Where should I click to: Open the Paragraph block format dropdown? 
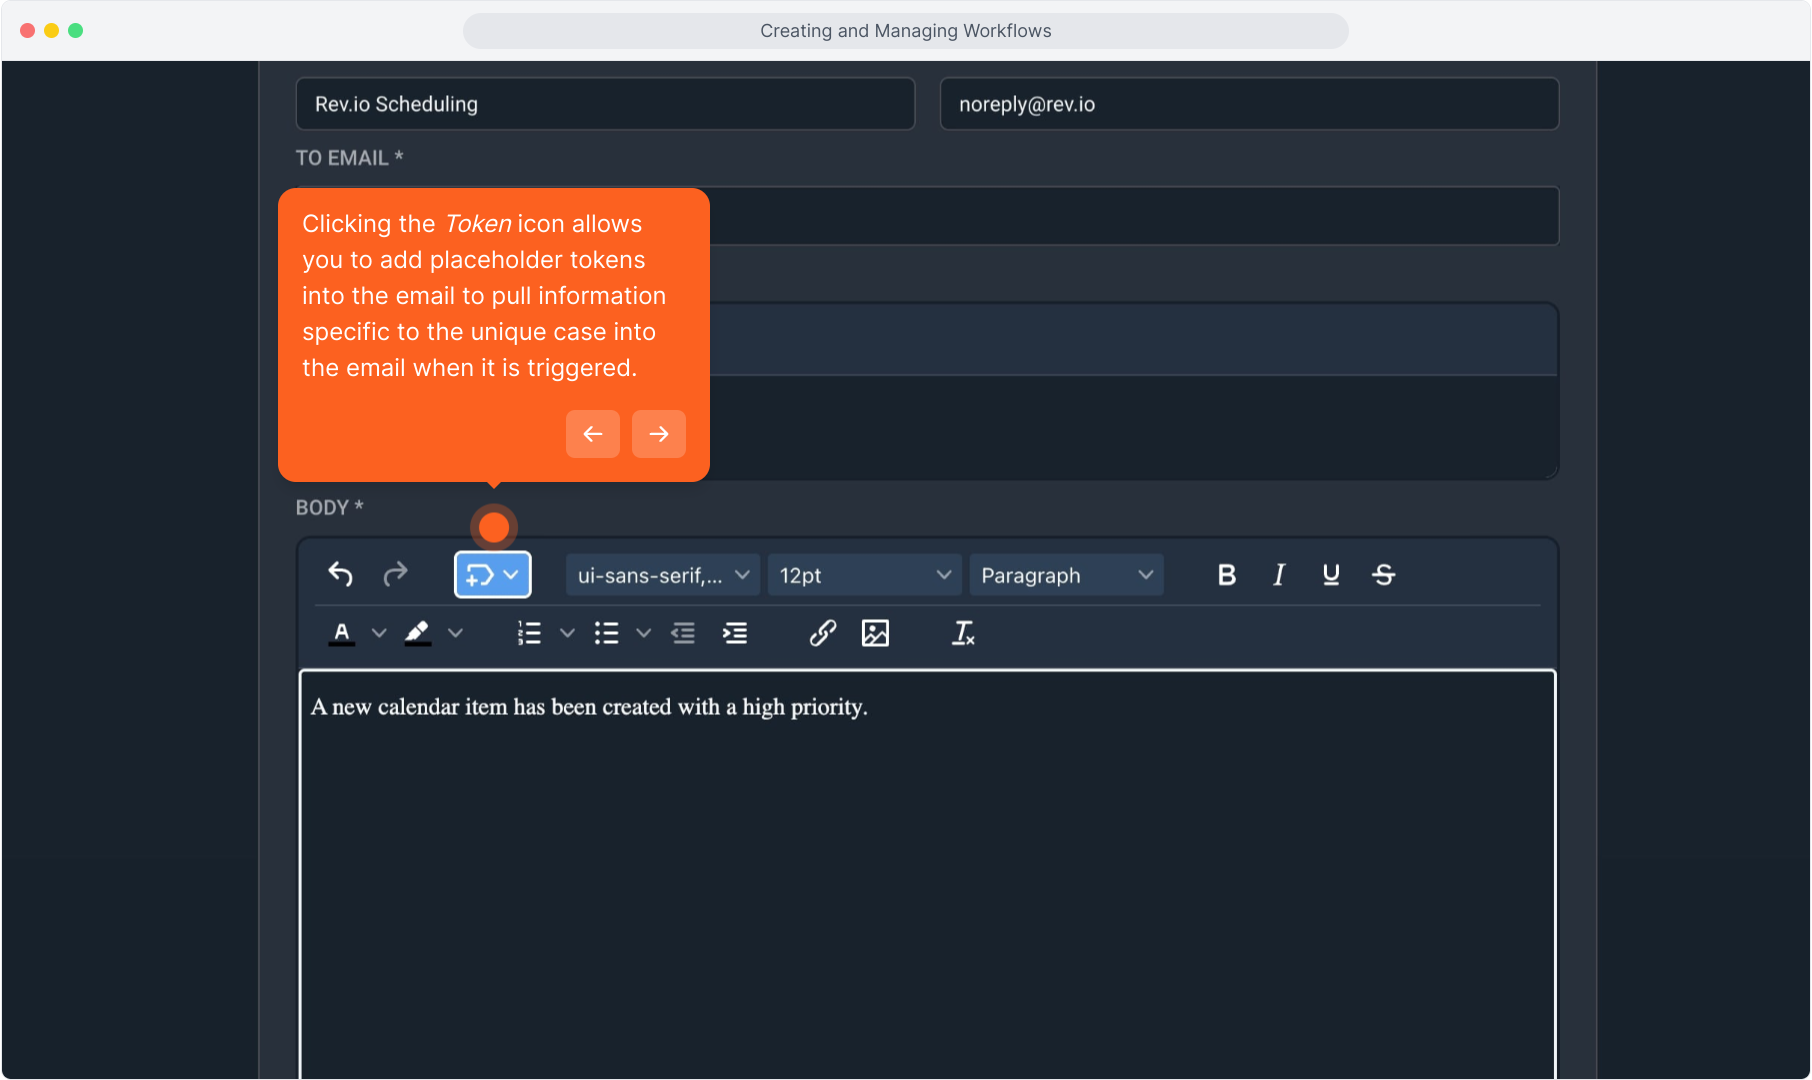[x=1066, y=575]
